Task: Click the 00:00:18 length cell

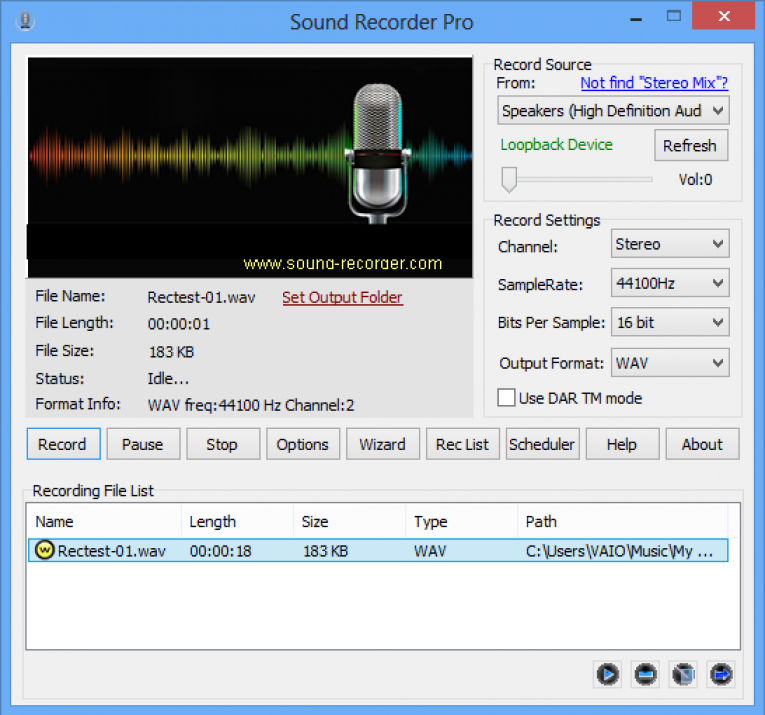Action: coord(221,551)
